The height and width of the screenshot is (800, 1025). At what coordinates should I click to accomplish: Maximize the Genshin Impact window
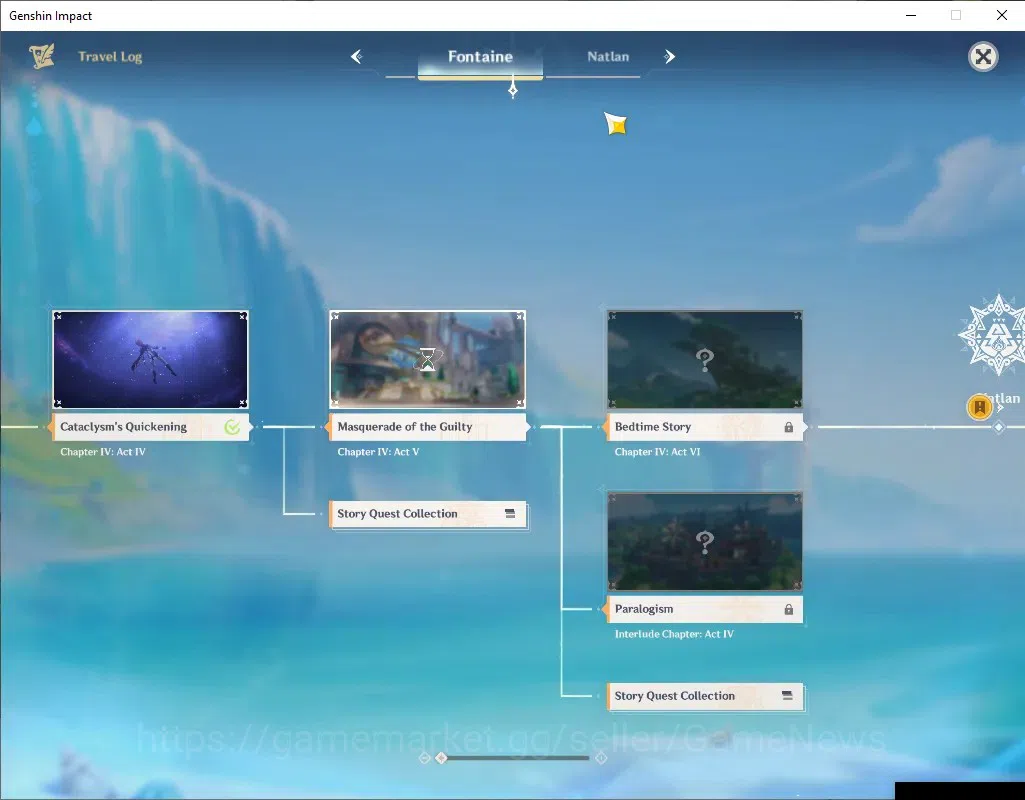956,15
